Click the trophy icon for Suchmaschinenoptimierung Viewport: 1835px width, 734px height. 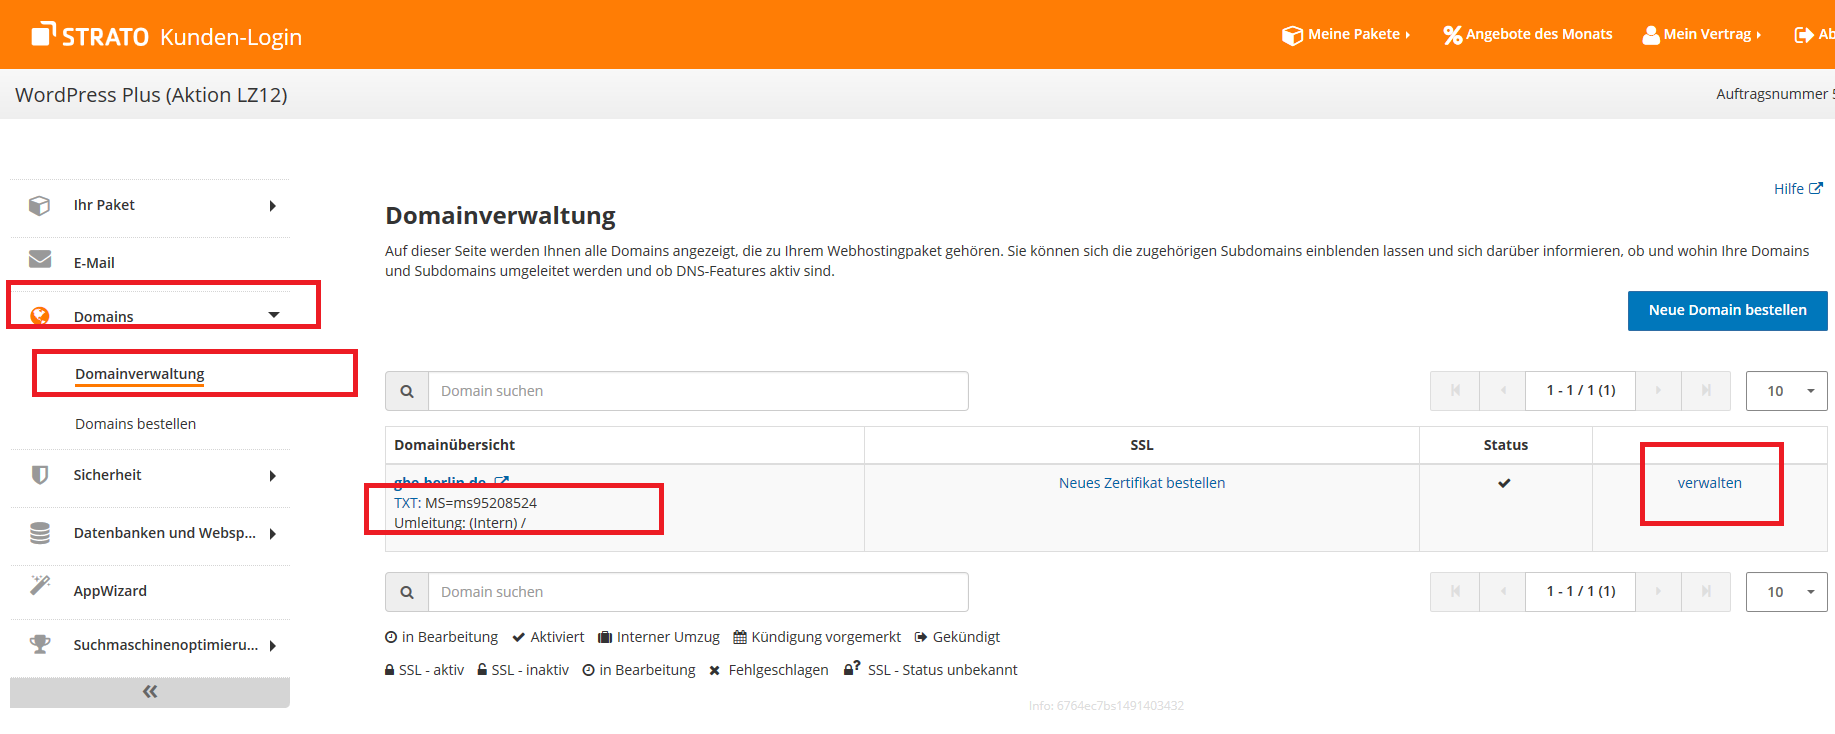[40, 645]
